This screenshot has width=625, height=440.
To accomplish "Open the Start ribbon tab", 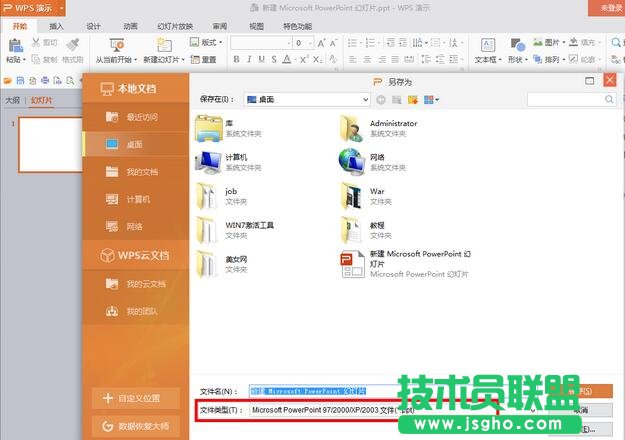I will click(20, 26).
